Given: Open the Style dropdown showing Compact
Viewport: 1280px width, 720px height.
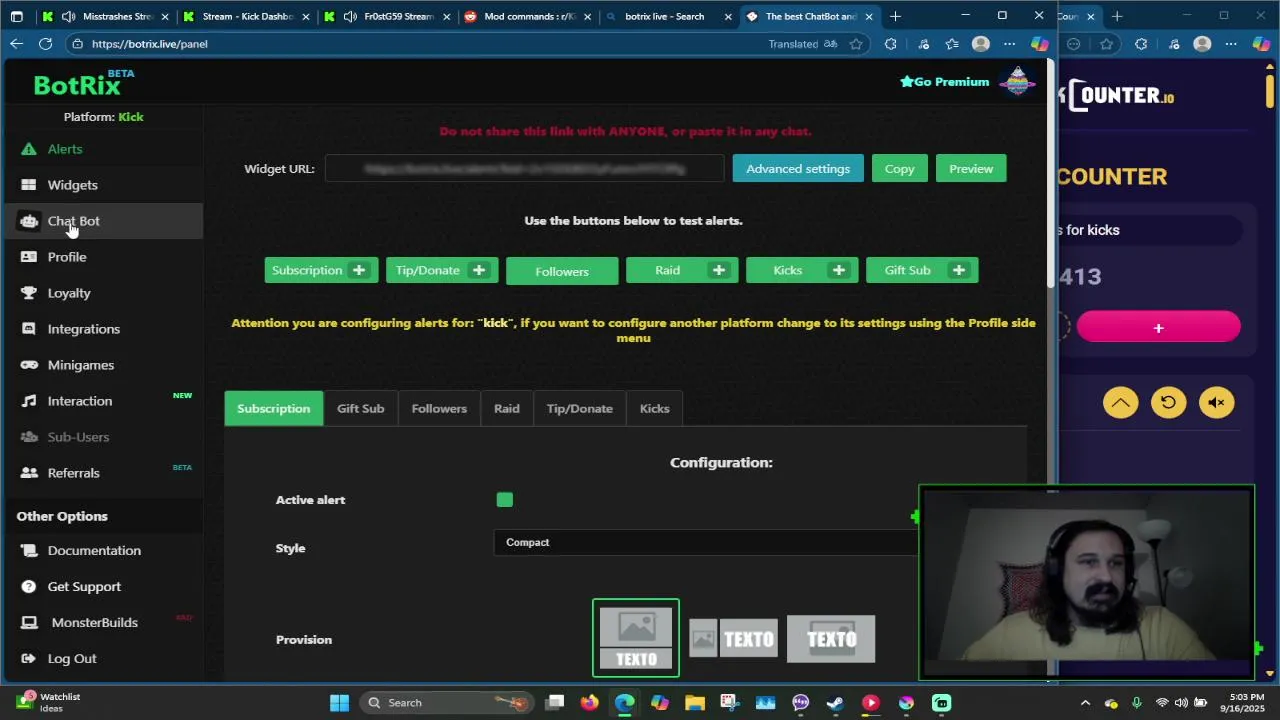Looking at the screenshot, I should tap(705, 542).
